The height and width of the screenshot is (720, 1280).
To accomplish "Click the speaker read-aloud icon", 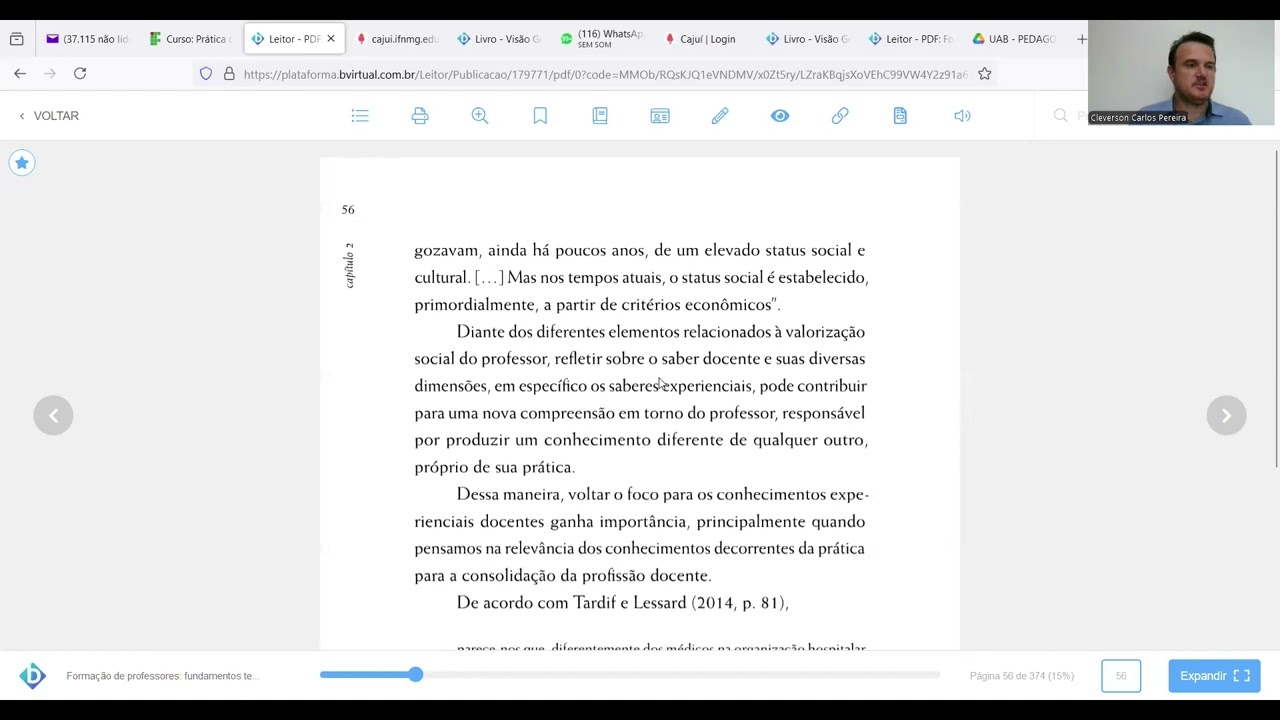I will [962, 116].
